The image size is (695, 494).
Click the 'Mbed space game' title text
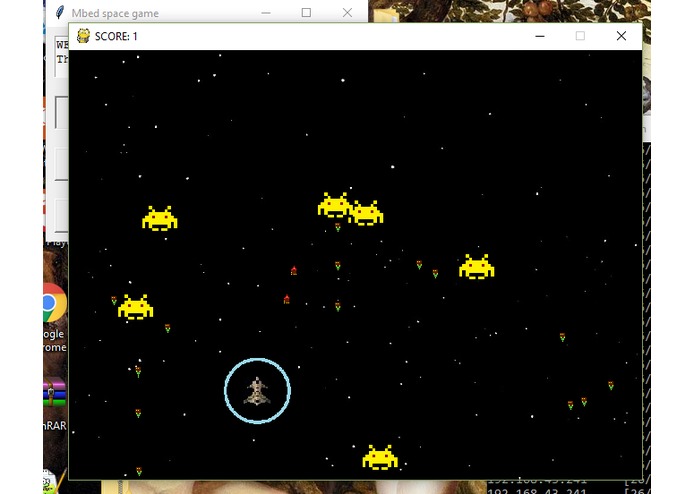[115, 14]
